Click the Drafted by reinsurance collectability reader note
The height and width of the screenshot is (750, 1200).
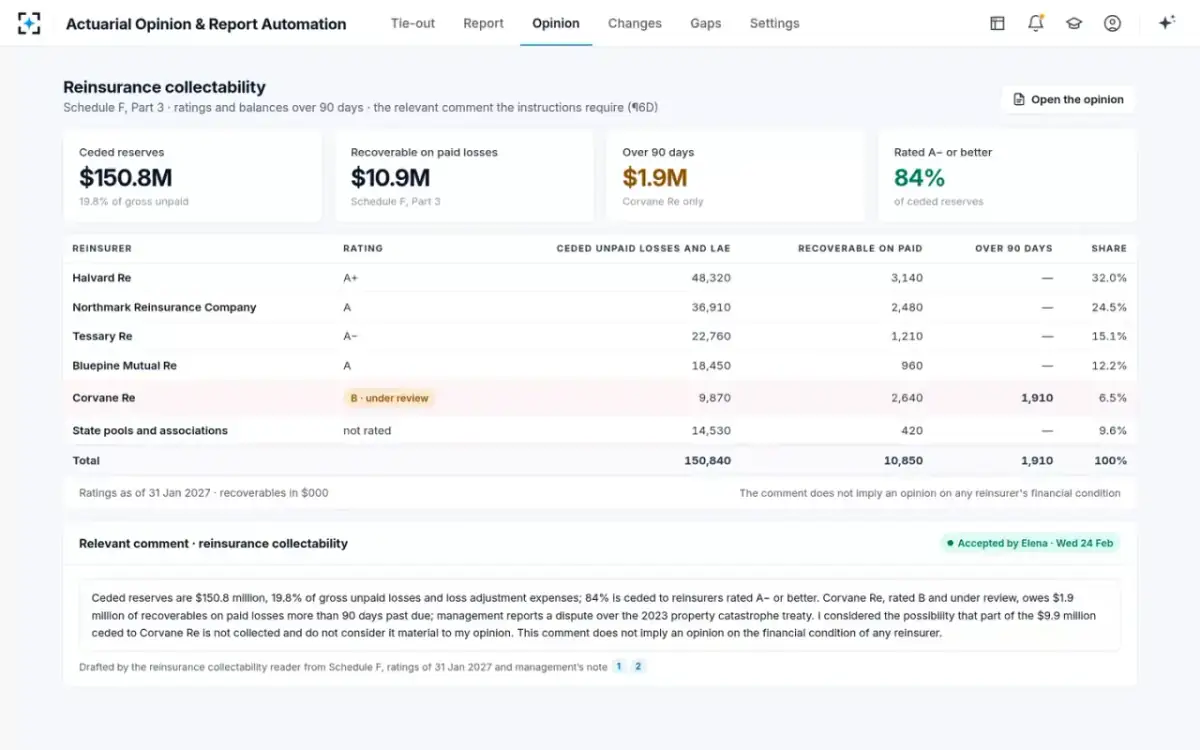tap(343, 667)
